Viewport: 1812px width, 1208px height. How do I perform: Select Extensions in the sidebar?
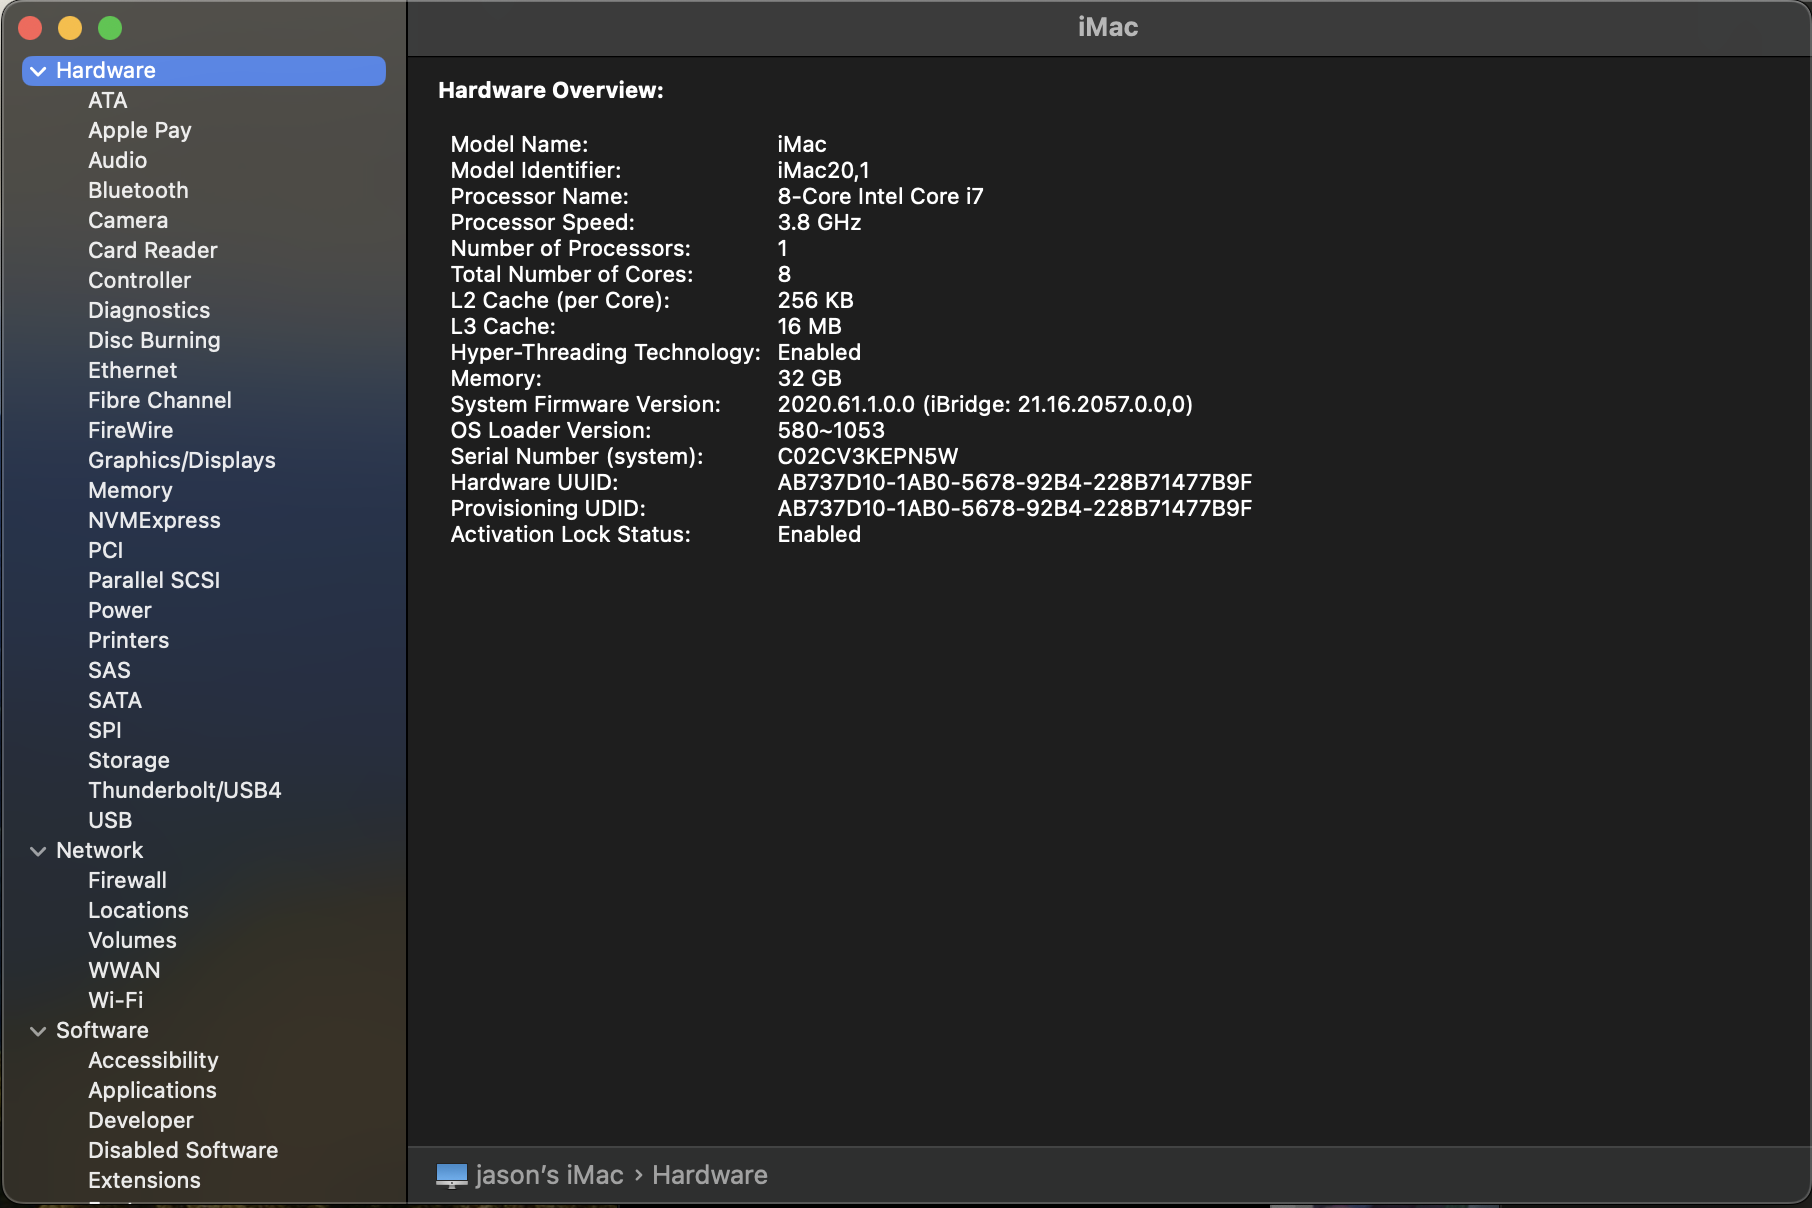tap(144, 1181)
